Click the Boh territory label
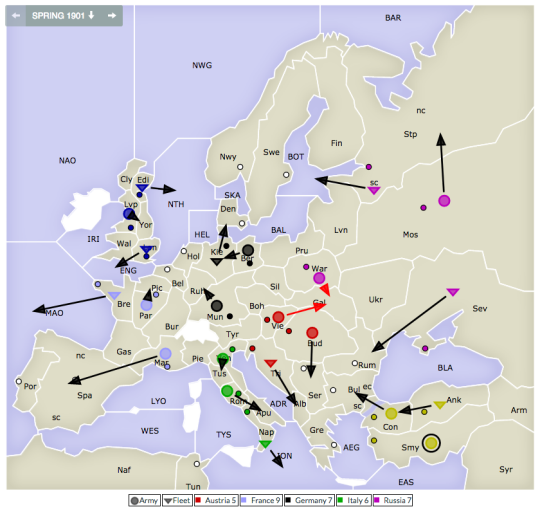Viewport: 540px width, 516px height. tap(257, 306)
